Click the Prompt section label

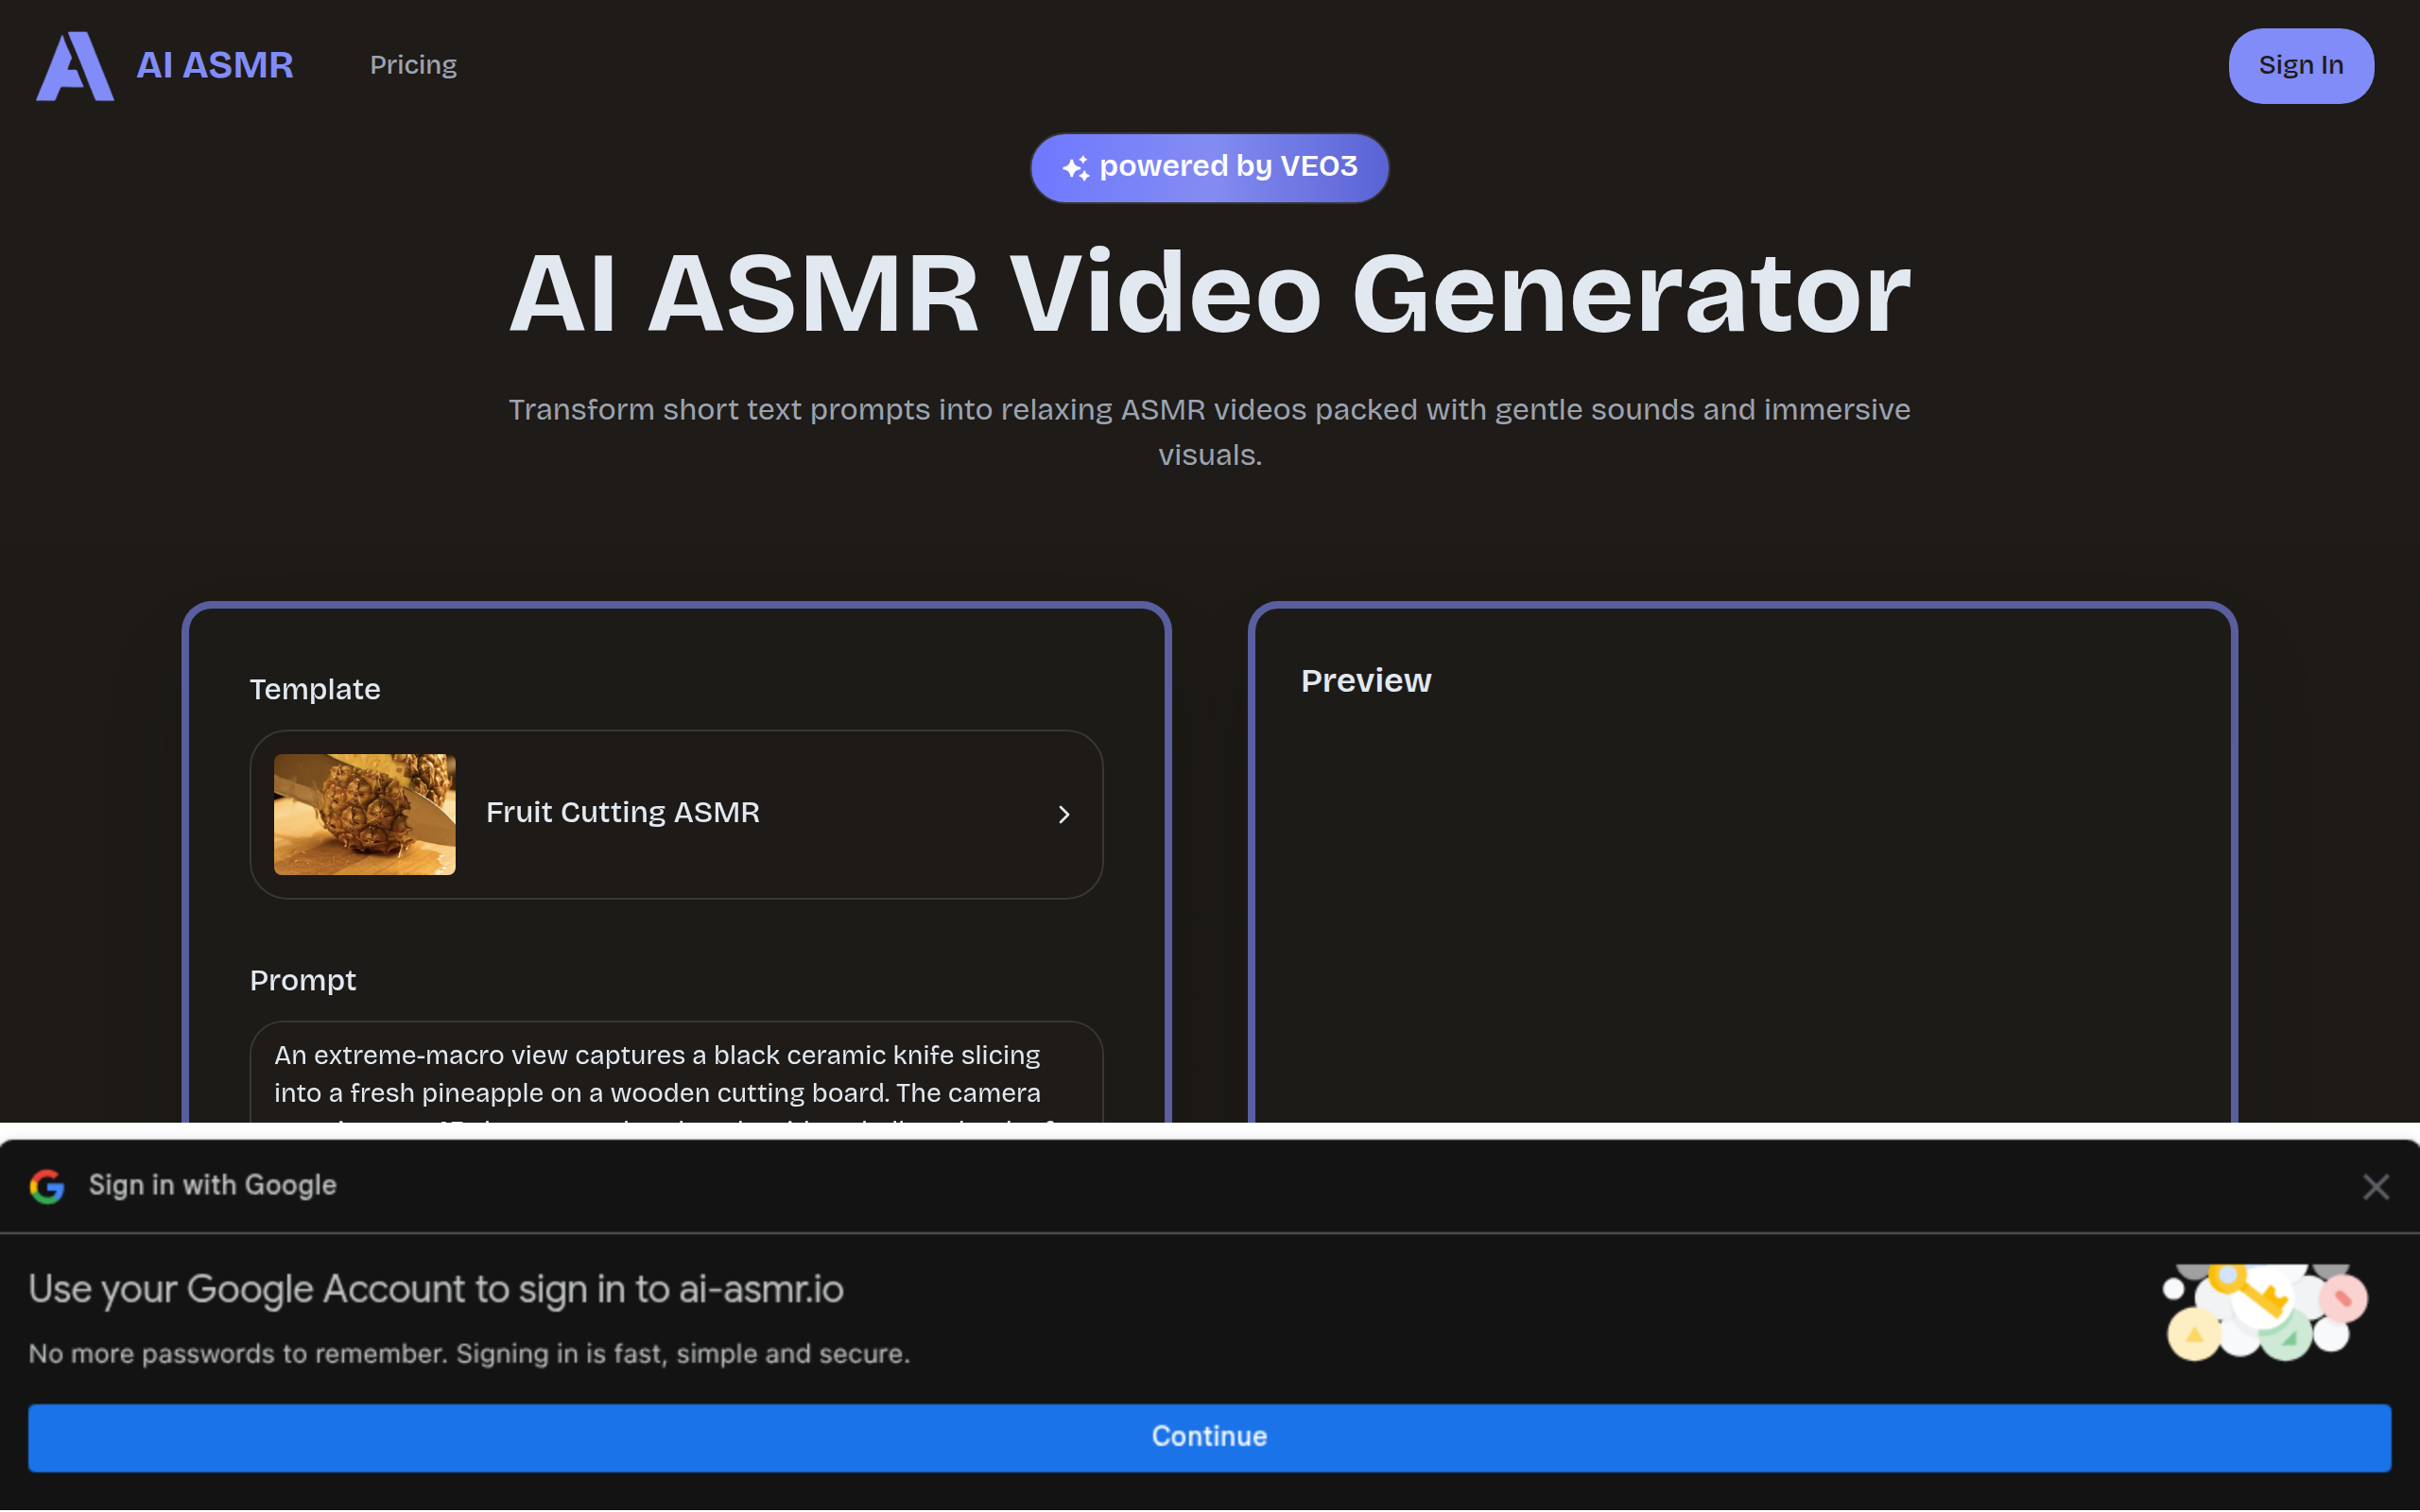coord(303,980)
